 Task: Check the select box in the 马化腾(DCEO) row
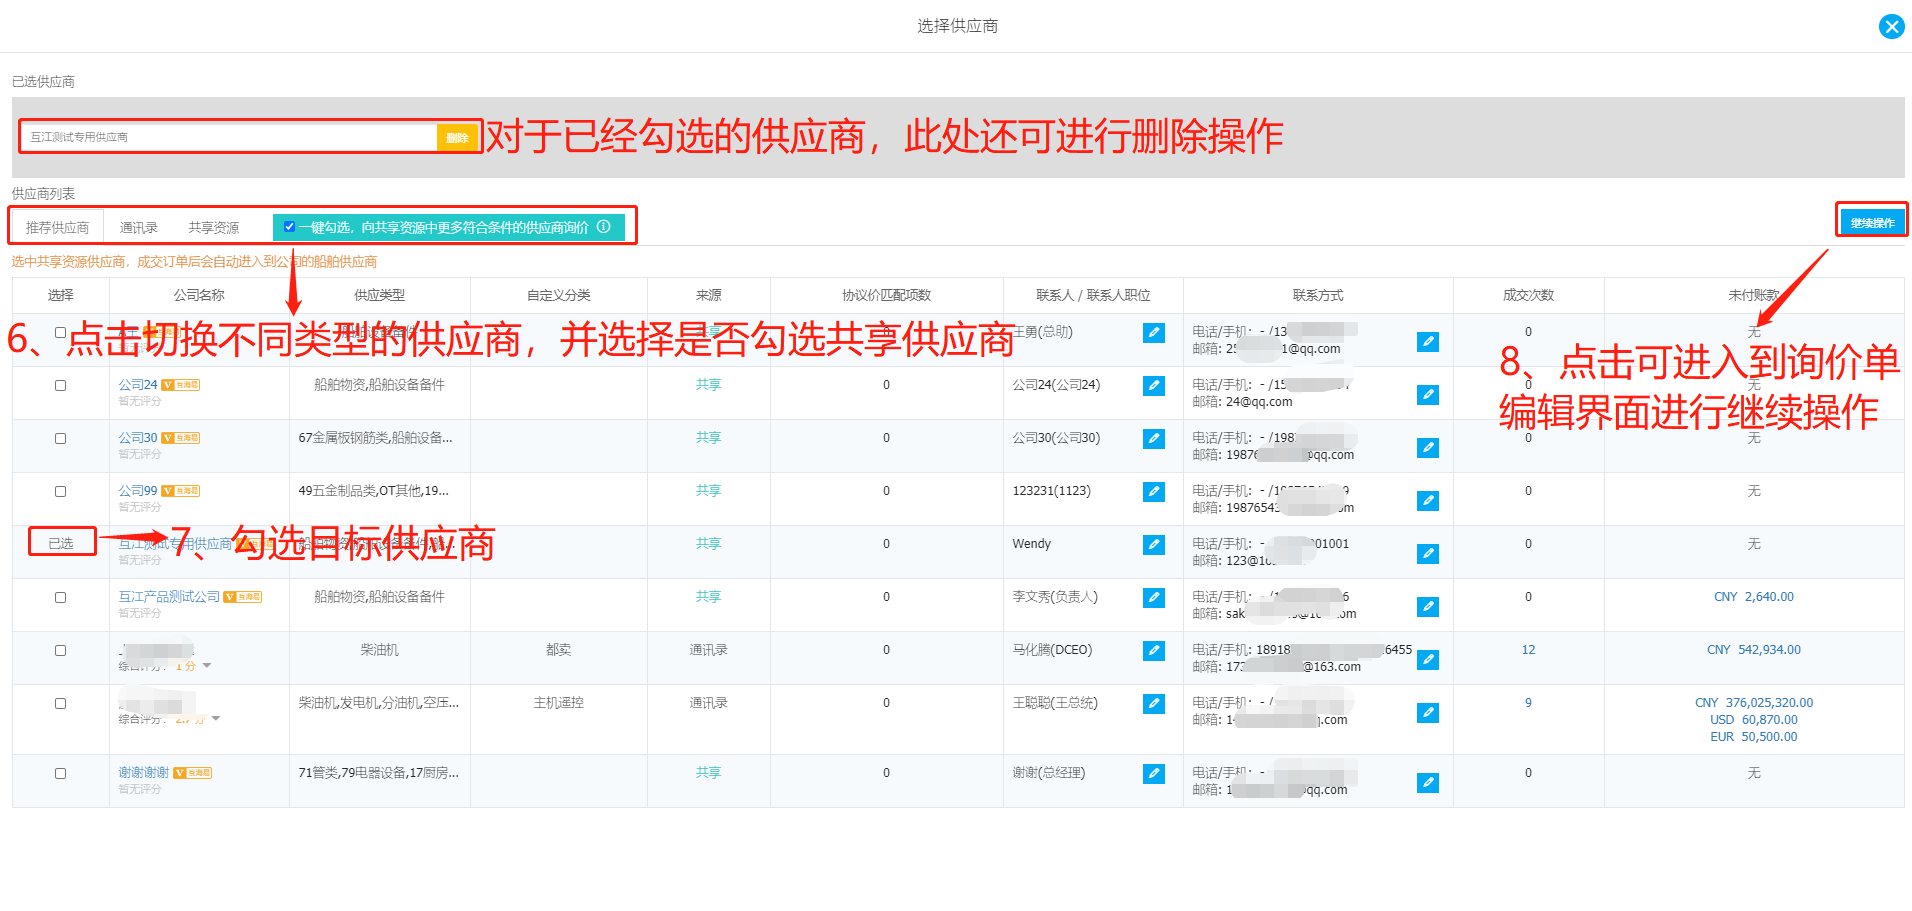60,650
